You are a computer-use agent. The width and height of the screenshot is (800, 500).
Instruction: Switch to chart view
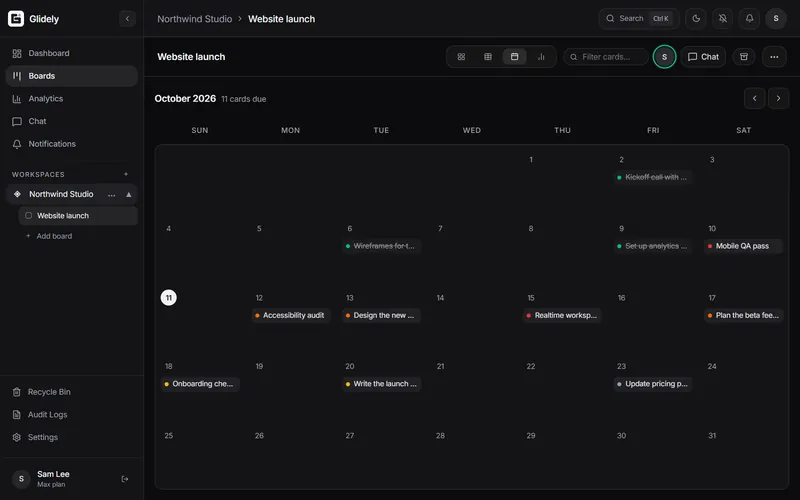coord(541,57)
